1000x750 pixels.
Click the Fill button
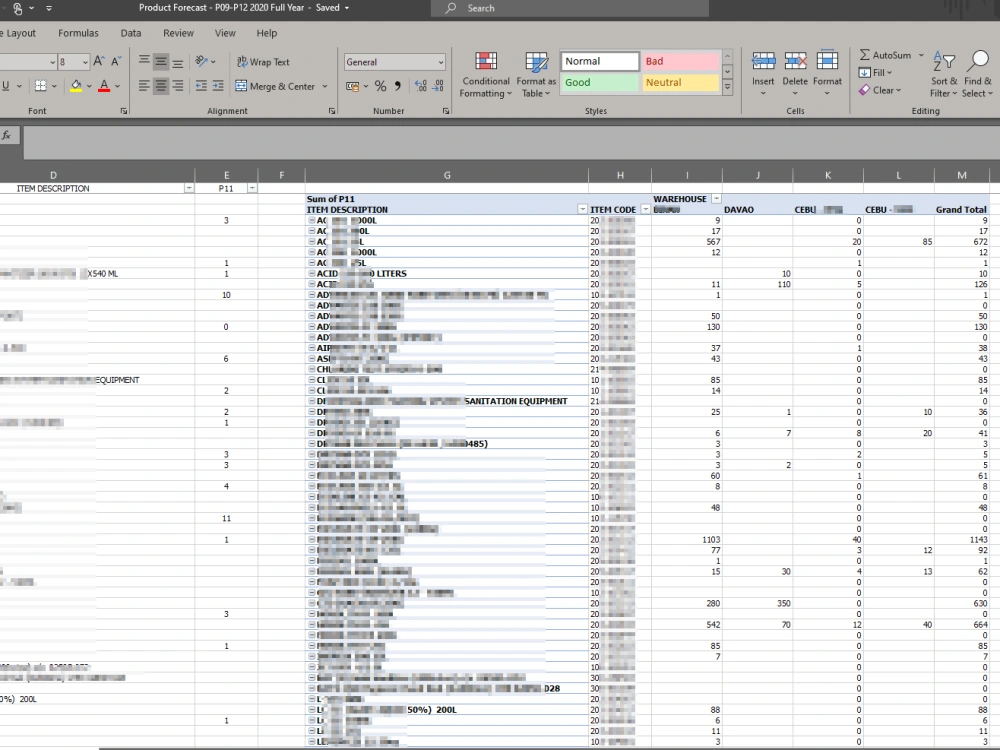click(875, 73)
